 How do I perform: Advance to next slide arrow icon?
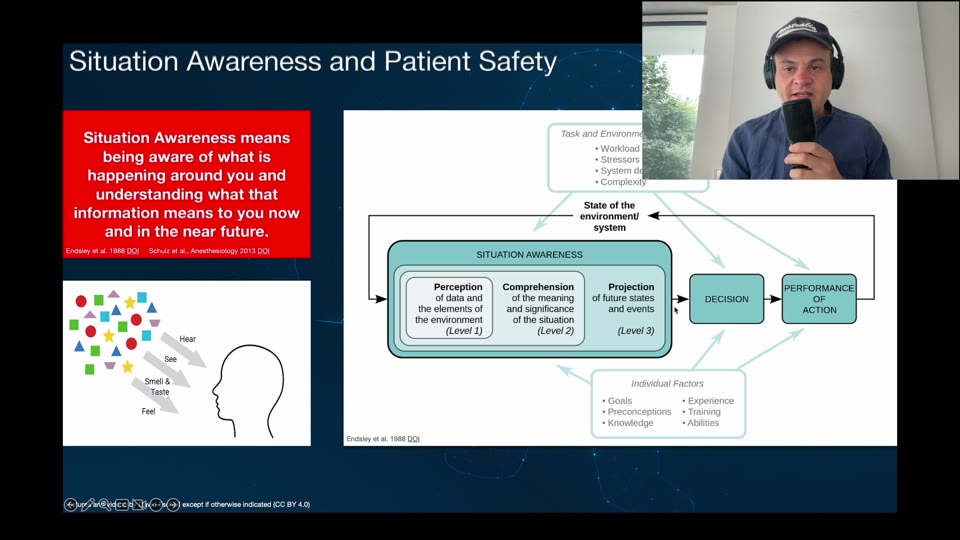(x=173, y=504)
